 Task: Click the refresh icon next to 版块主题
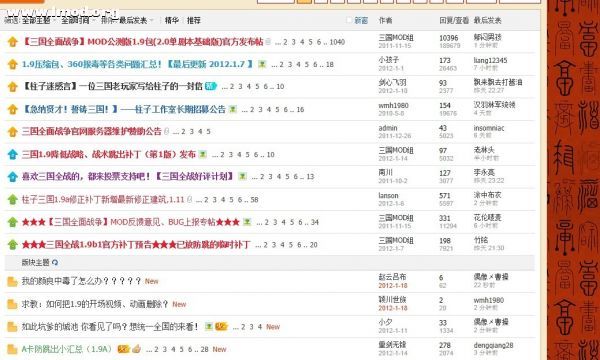tap(55, 262)
